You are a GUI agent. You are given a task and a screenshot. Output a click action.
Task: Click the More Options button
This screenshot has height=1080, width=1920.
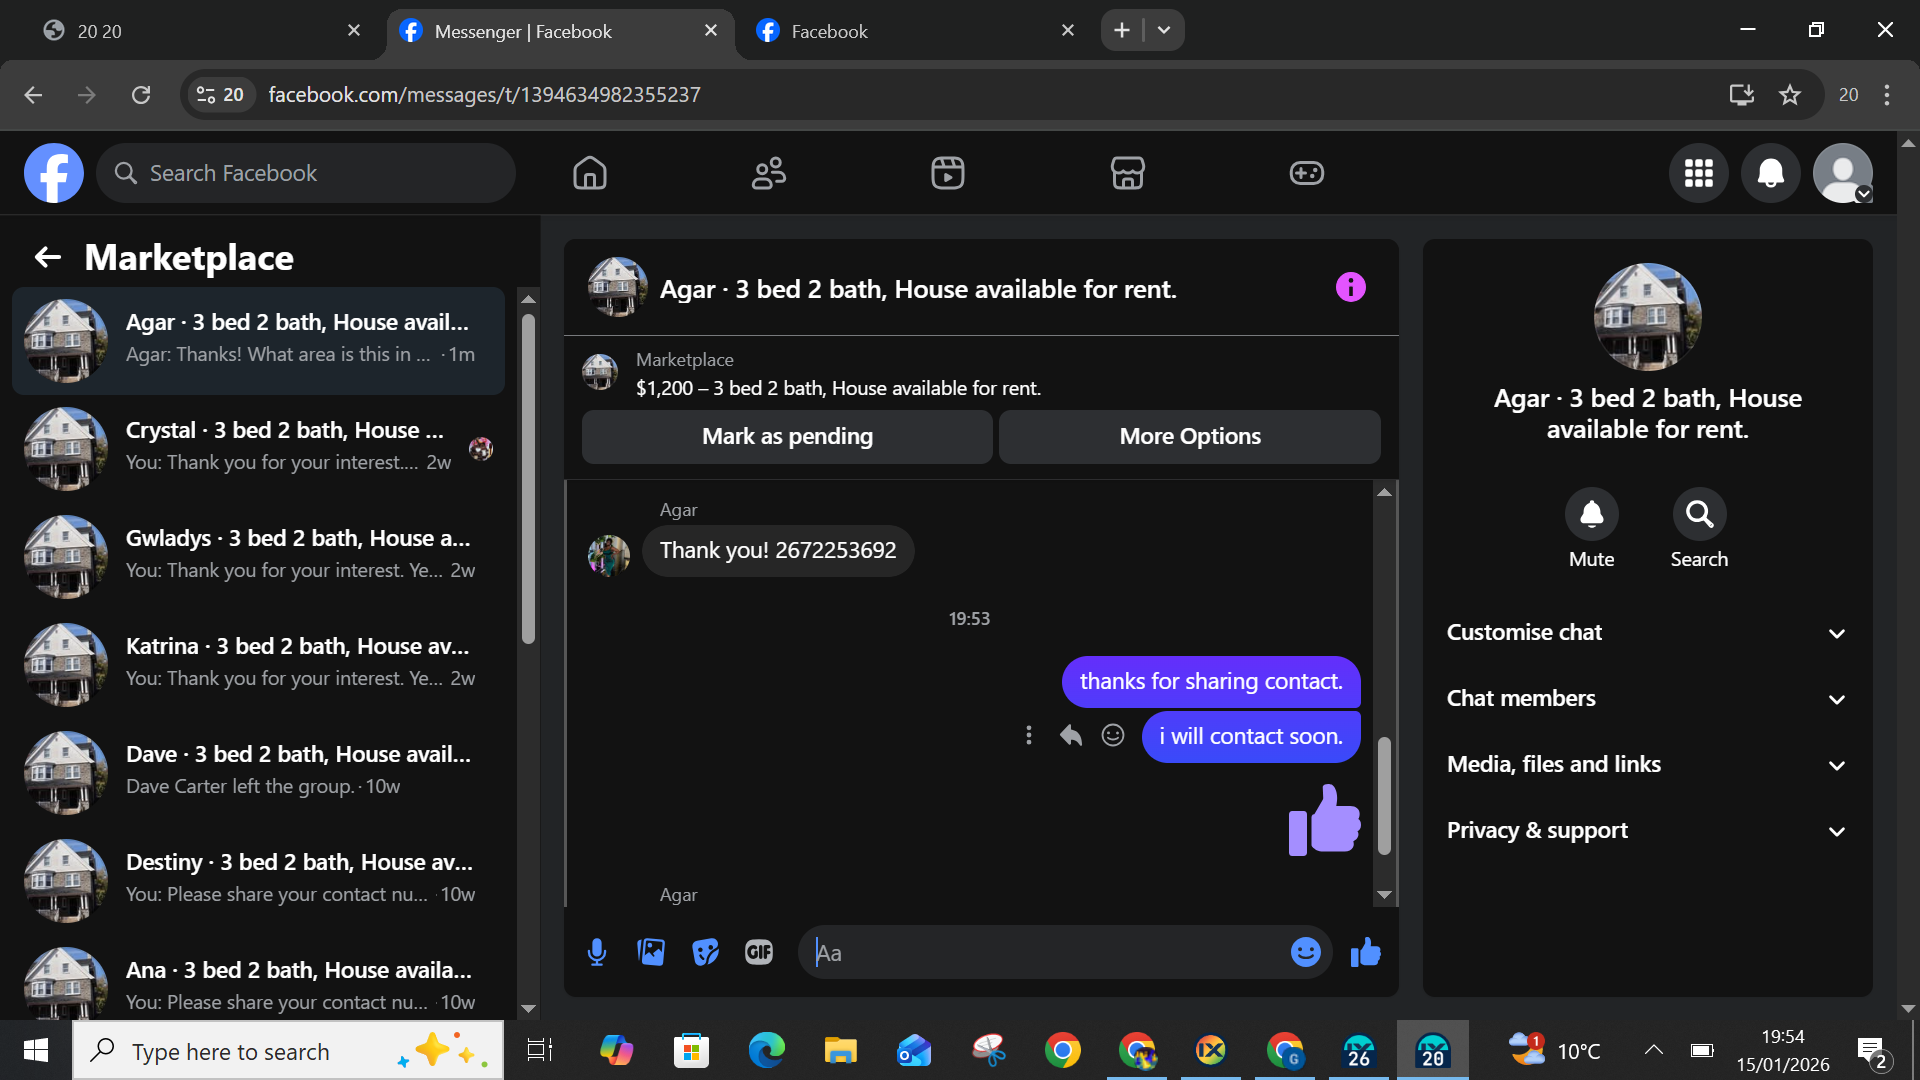coord(1189,436)
